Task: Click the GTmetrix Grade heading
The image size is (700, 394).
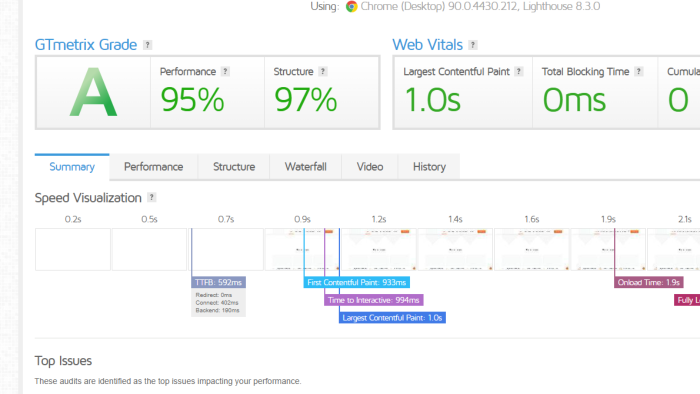Action: [86, 45]
